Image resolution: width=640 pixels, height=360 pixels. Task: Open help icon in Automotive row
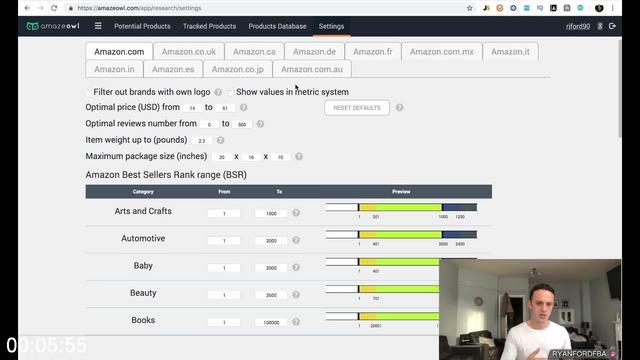[x=296, y=240]
